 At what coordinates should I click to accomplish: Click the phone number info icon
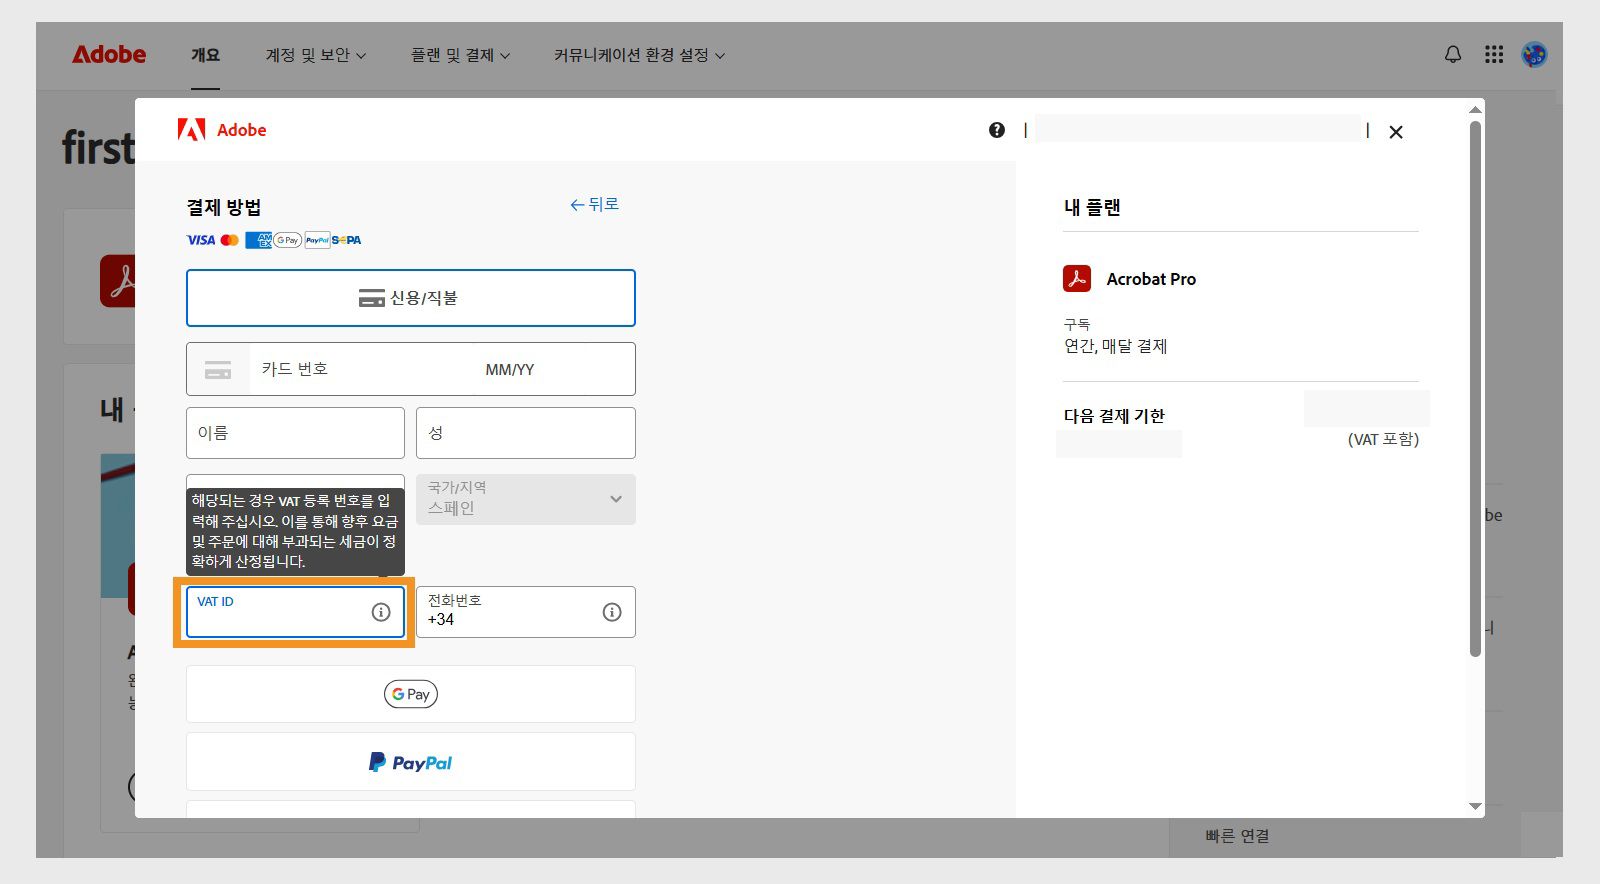(x=612, y=612)
